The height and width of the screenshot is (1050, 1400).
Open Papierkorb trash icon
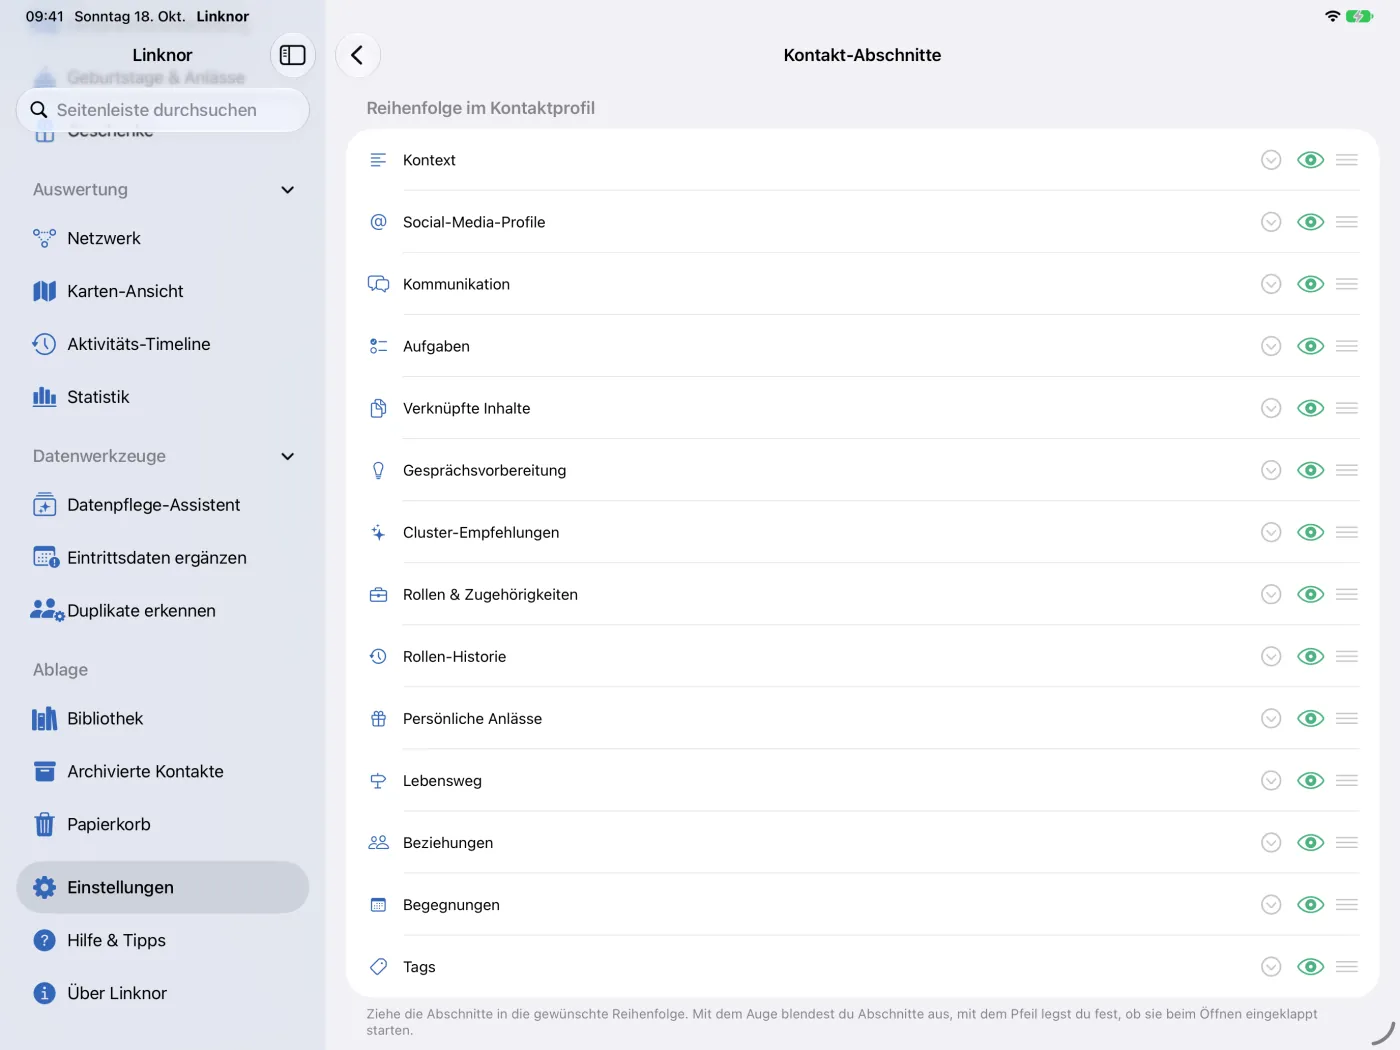coord(44,824)
